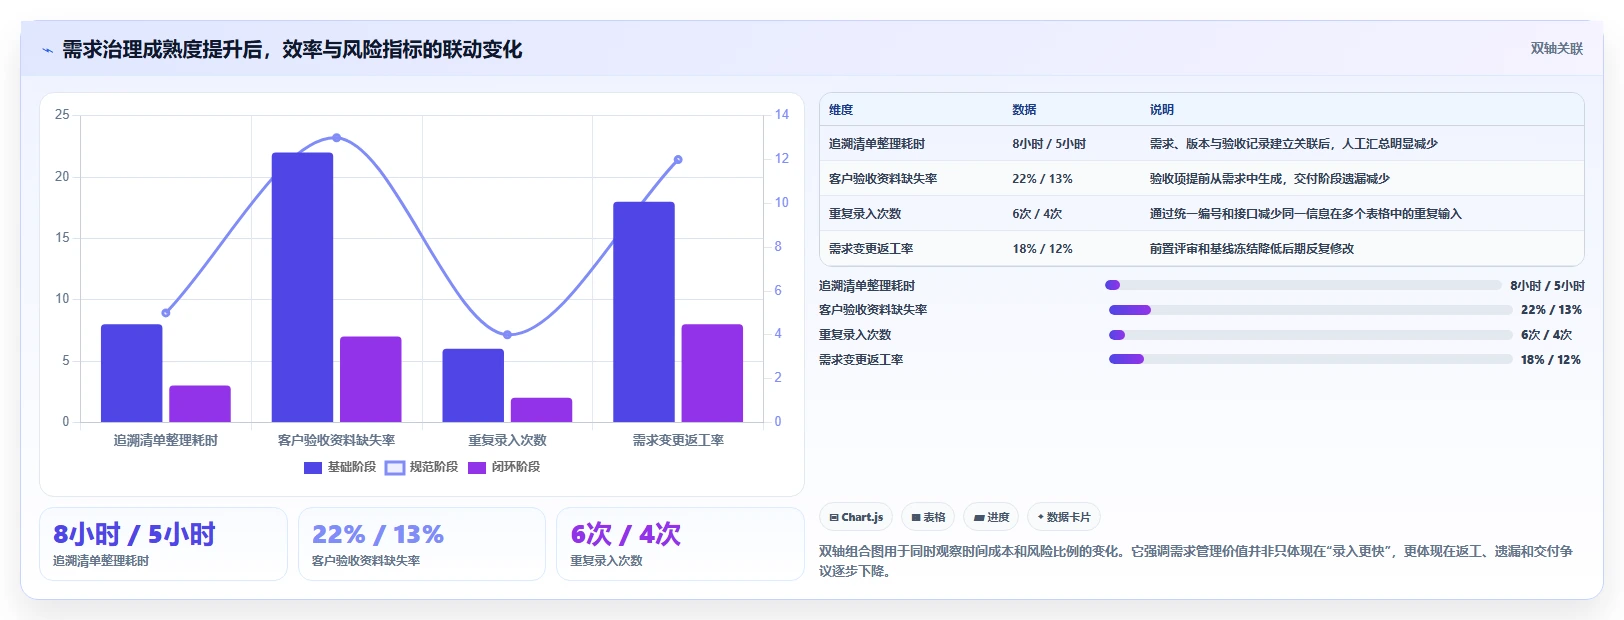Click 需求变更返工率 row in the table

pos(1201,249)
